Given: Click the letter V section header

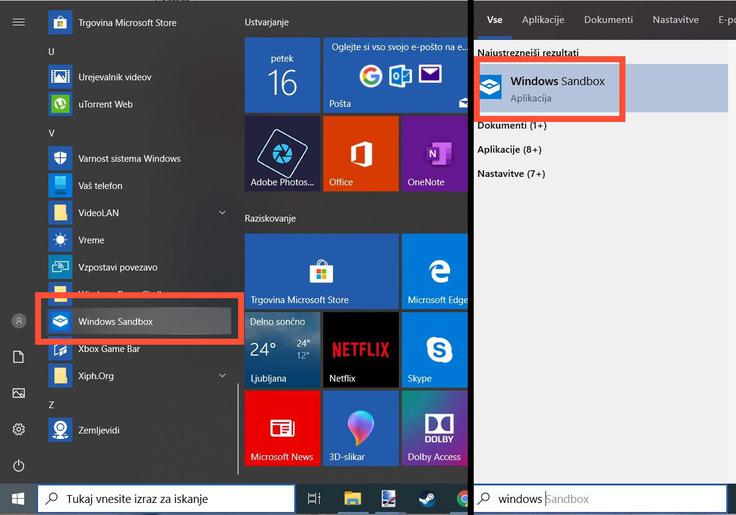Looking at the screenshot, I should (x=51, y=133).
